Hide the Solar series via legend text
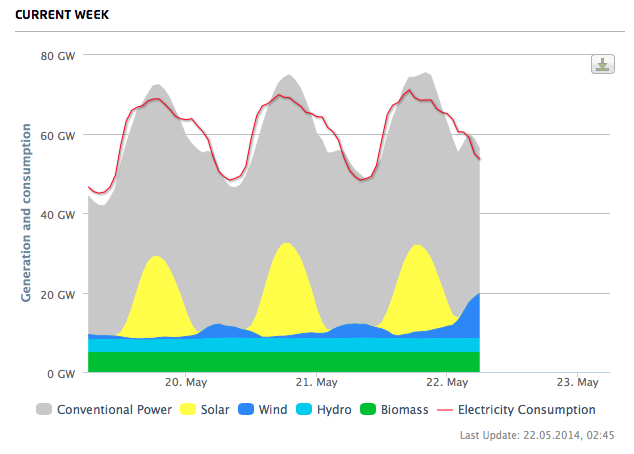Image resolution: width=634 pixels, height=454 pixels. point(215,410)
